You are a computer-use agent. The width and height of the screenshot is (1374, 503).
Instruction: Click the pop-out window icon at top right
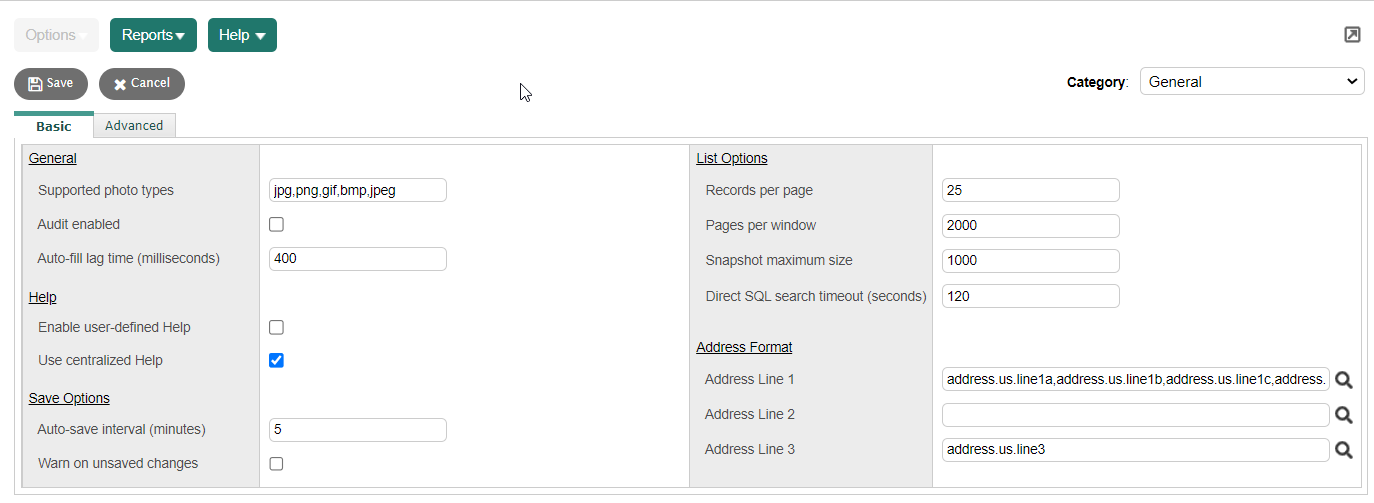1352,35
